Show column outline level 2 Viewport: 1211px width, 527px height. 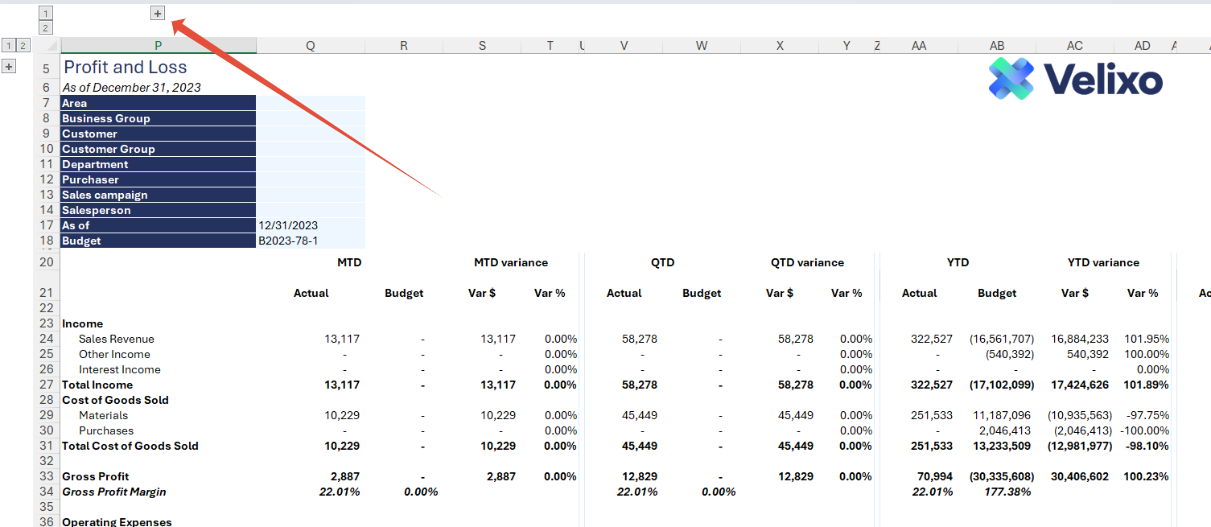tap(46, 28)
